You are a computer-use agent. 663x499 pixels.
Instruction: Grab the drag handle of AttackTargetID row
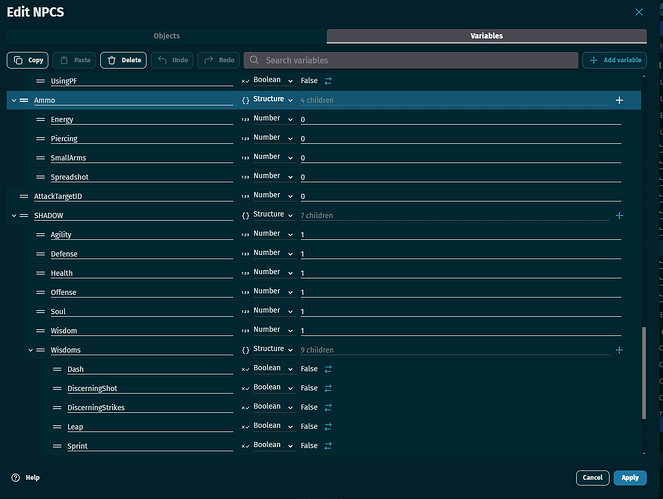point(24,196)
